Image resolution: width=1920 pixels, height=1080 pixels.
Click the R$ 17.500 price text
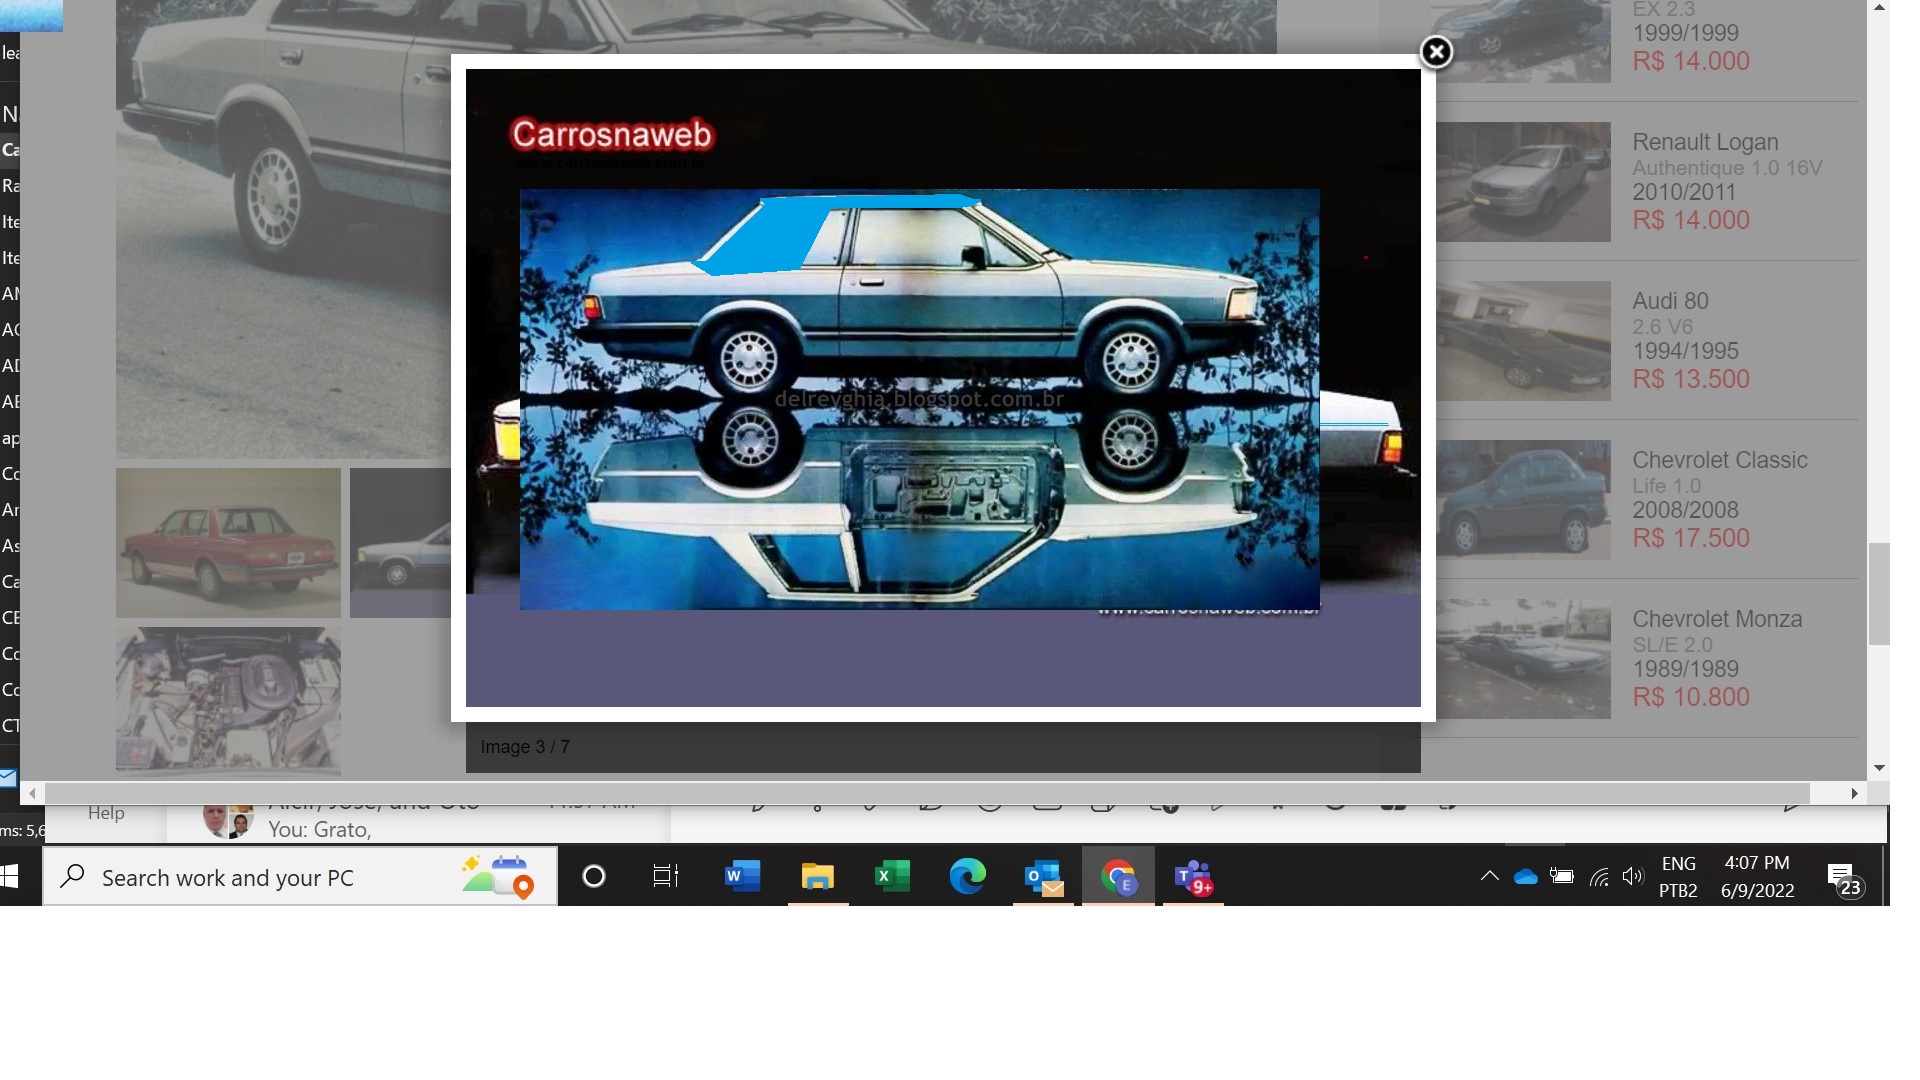pyautogui.click(x=1691, y=538)
